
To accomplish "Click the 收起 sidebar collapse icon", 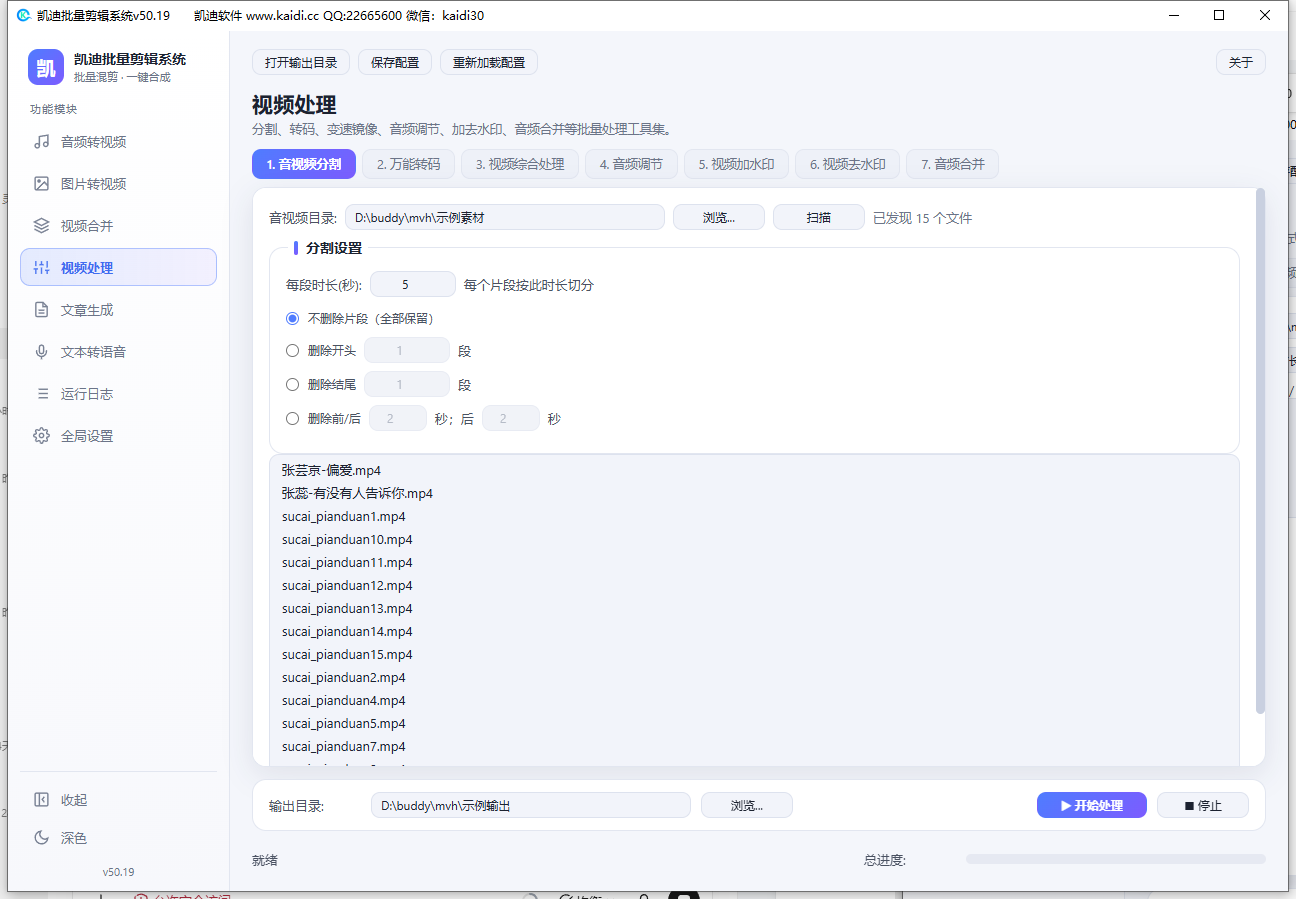I will 42,800.
